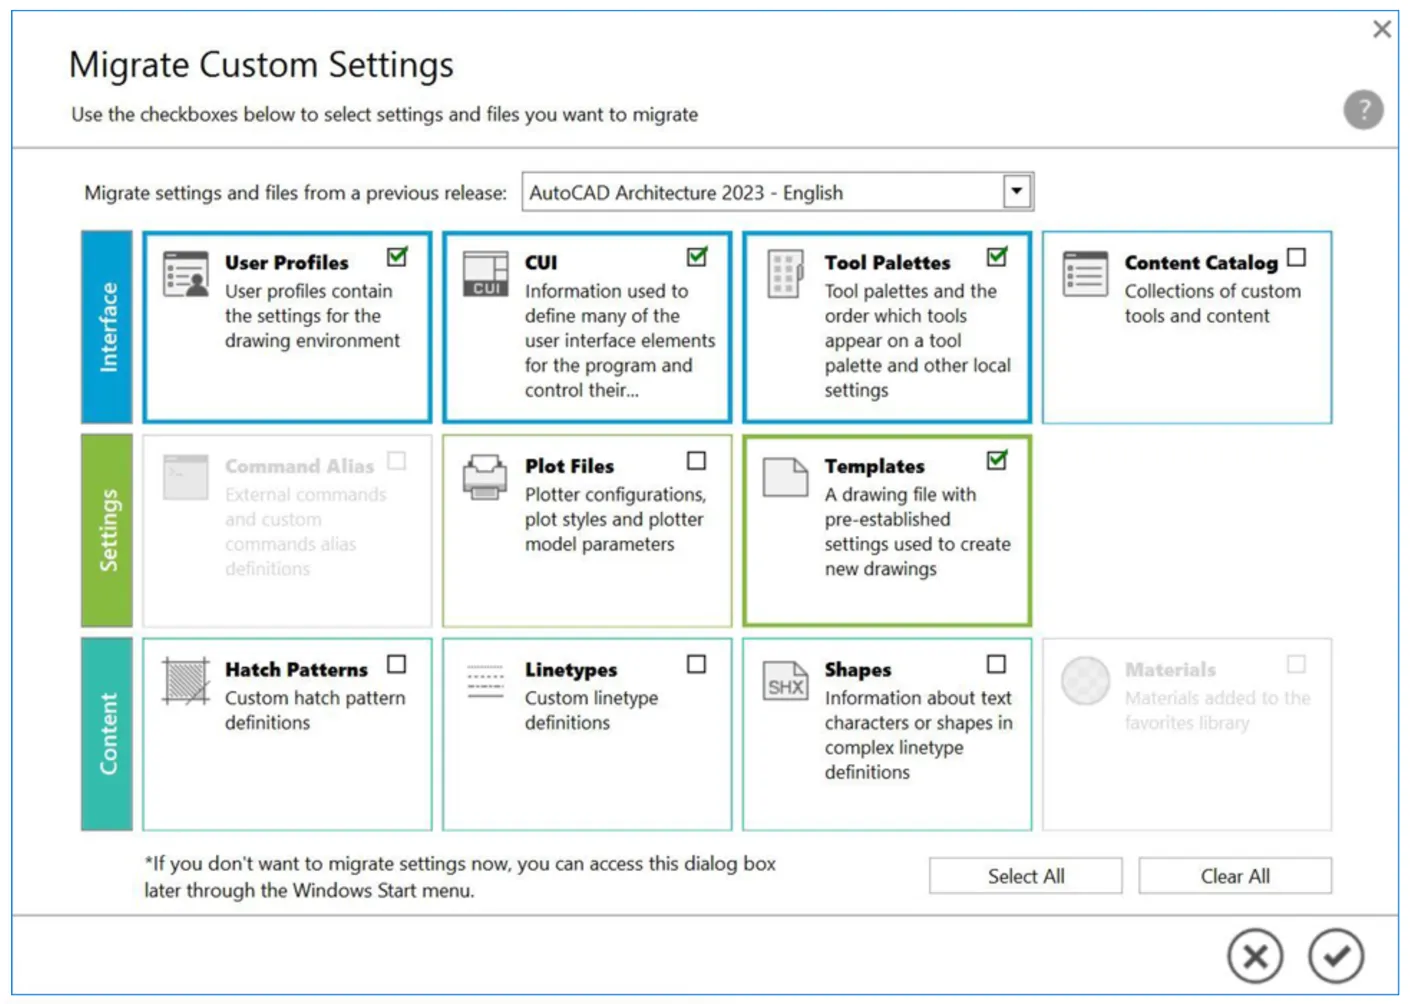The height and width of the screenshot is (1004, 1410).
Task: Click the Templates drawing file icon
Action: 785,479
